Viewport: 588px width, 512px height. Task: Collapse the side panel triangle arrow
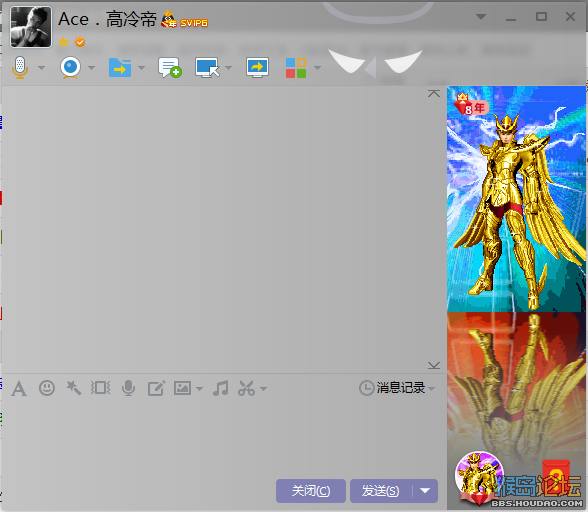[x=371, y=68]
